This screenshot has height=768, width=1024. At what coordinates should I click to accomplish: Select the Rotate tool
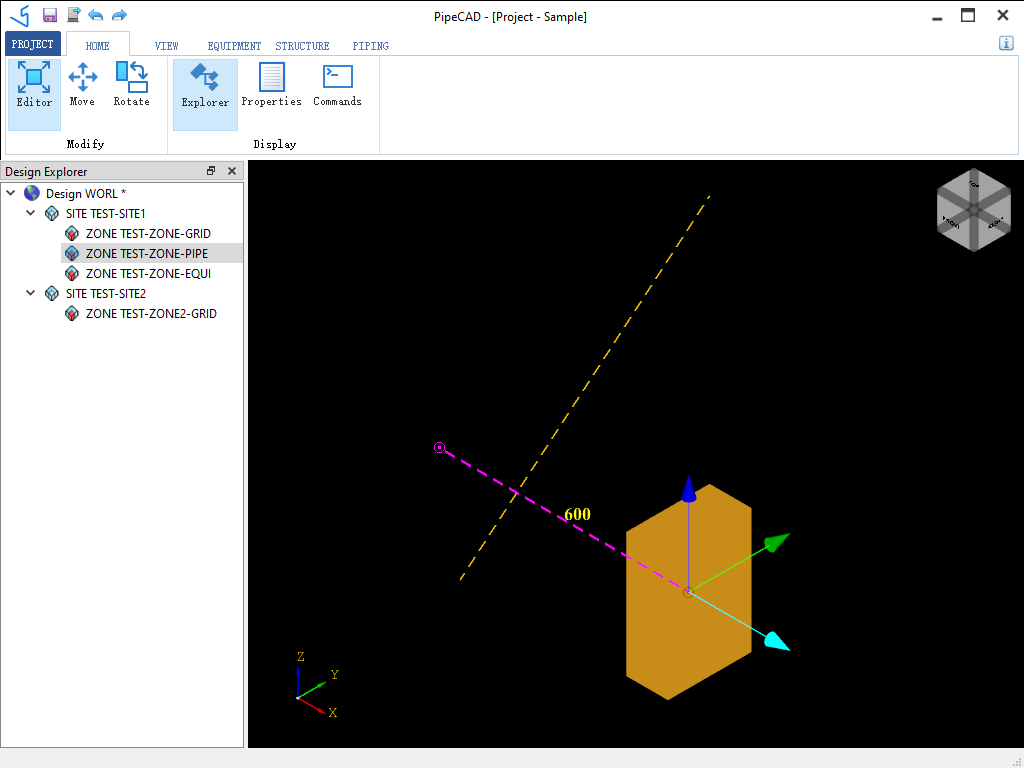[131, 85]
